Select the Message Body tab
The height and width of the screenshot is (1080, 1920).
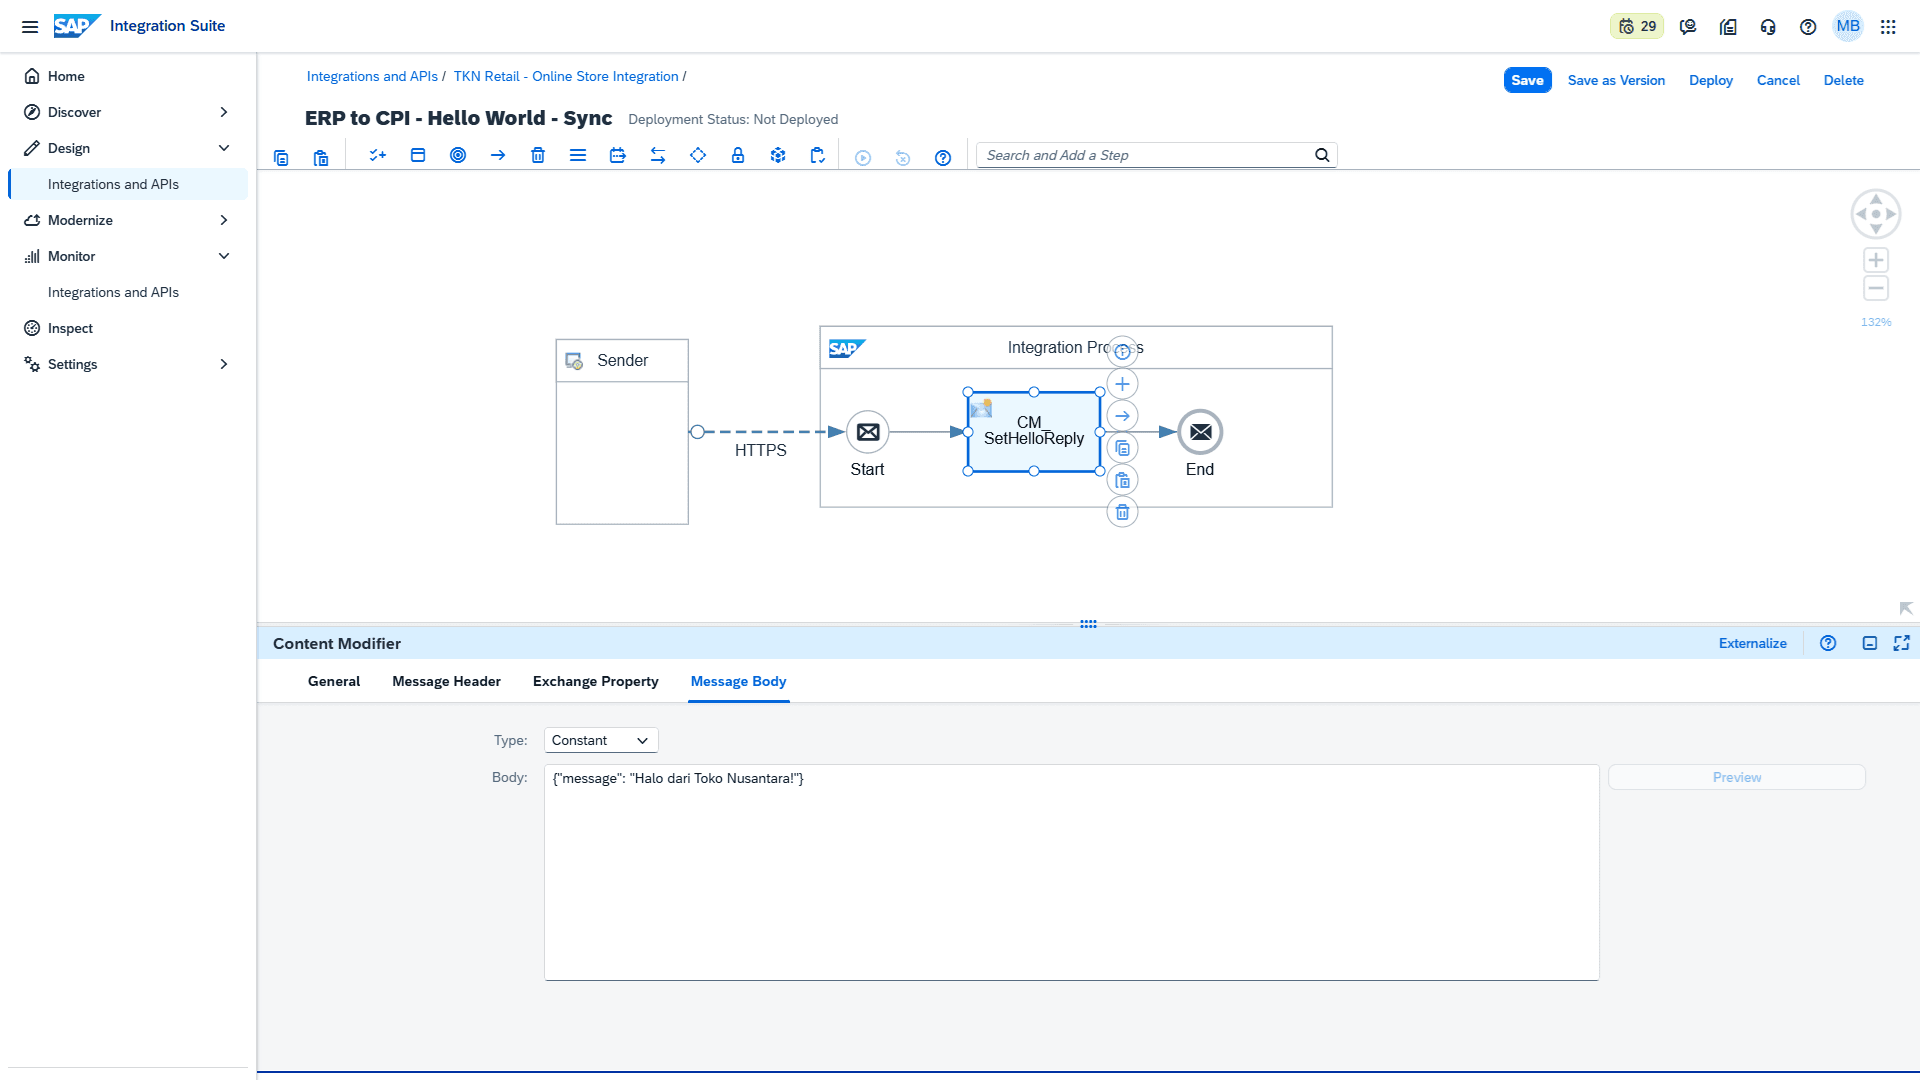click(739, 681)
